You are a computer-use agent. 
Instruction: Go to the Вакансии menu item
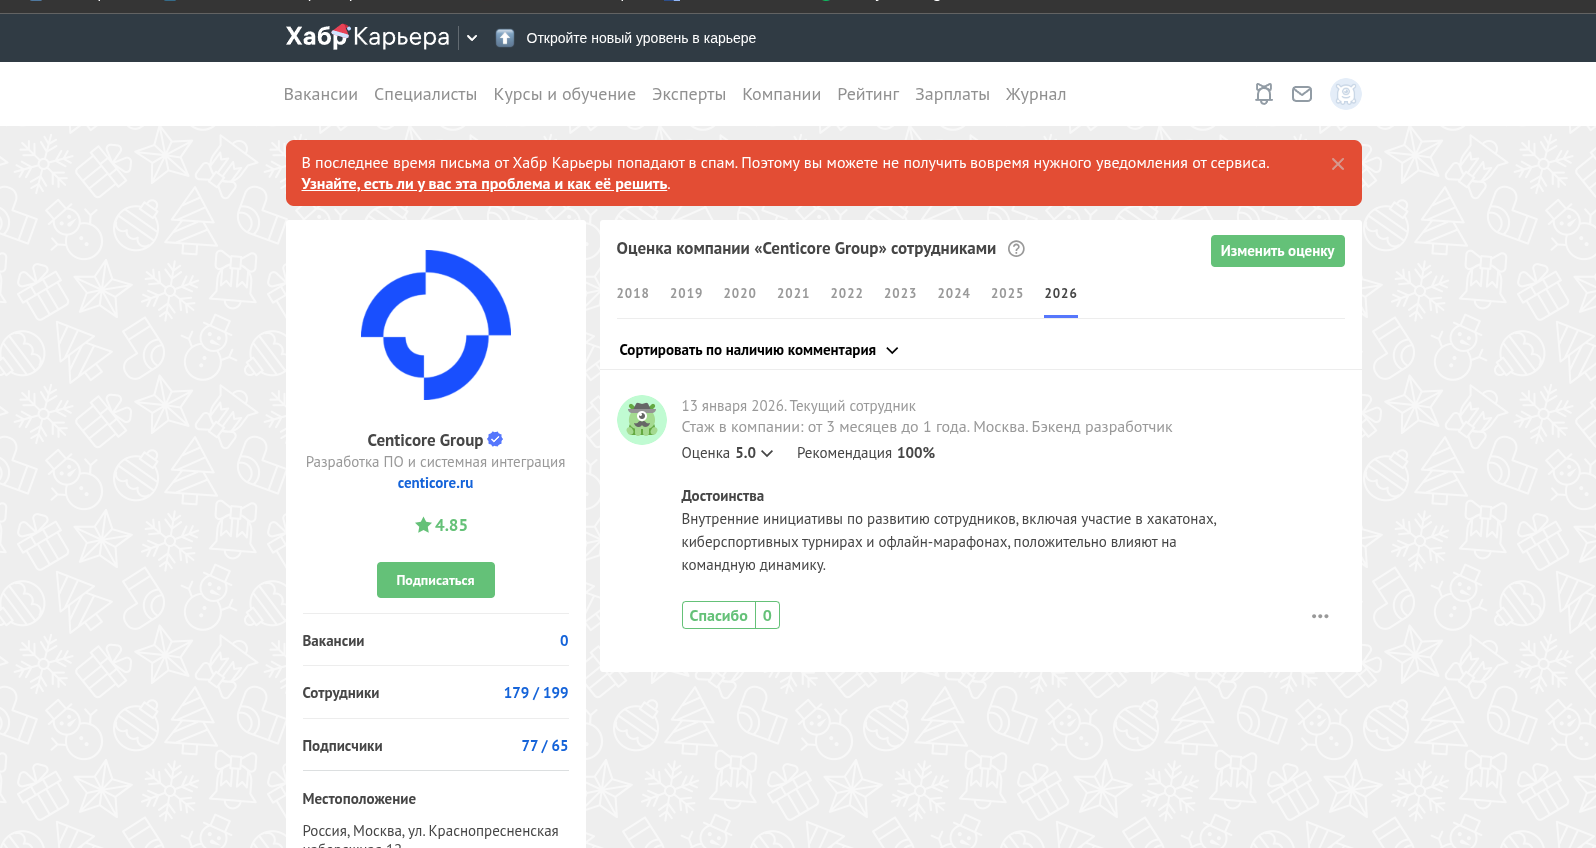tap(320, 94)
